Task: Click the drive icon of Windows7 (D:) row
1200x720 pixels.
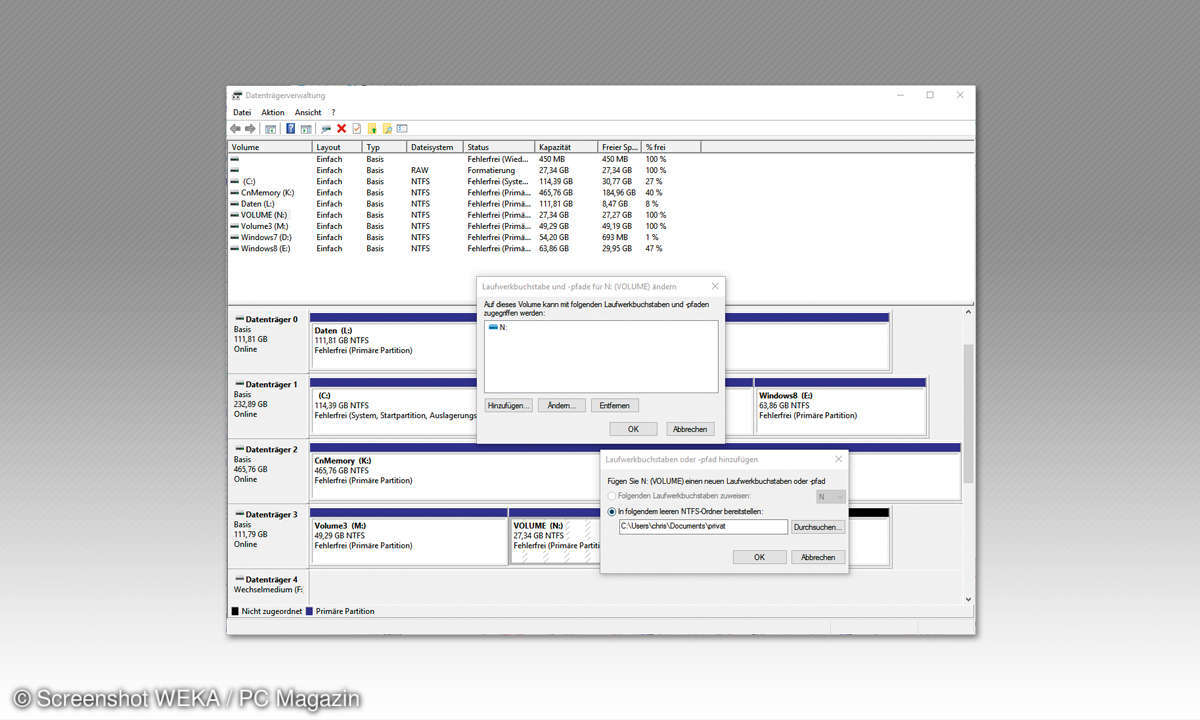Action: pos(235,237)
